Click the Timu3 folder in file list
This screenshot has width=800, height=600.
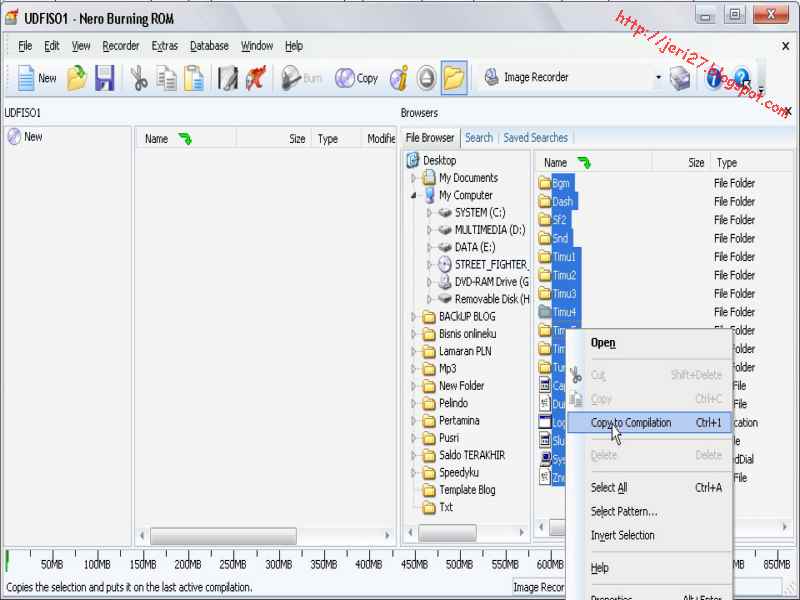point(558,294)
